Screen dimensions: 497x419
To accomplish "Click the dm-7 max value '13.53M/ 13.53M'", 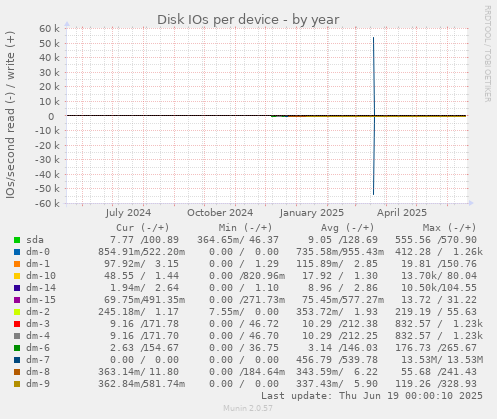I will (x=442, y=360).
